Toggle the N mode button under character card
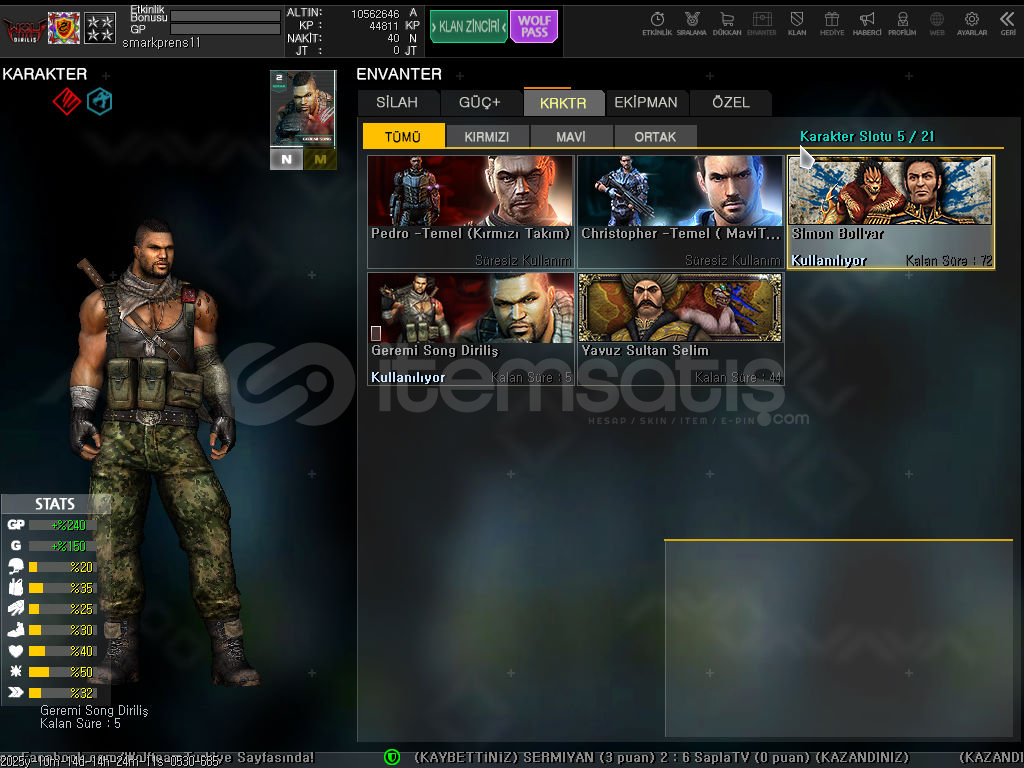This screenshot has height=768, width=1024. pos(286,159)
